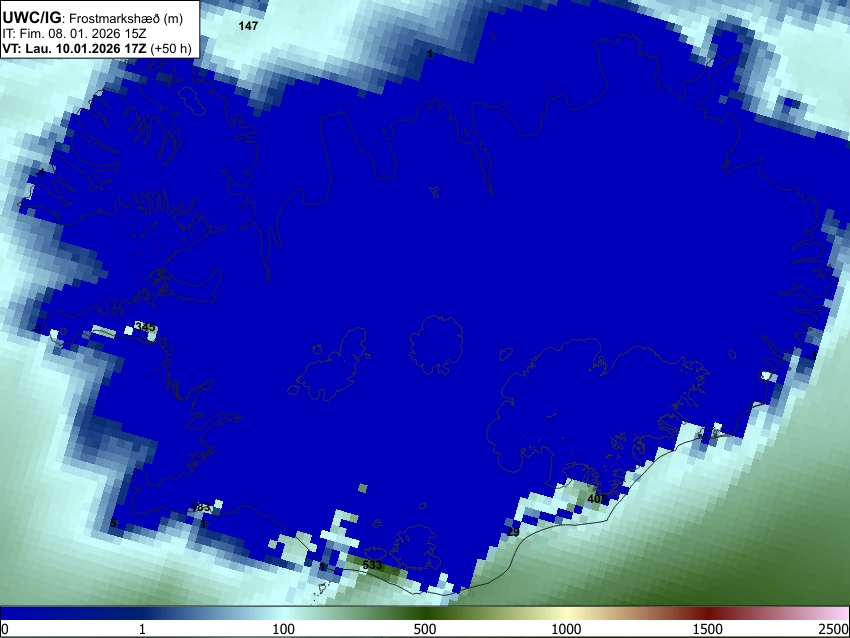850x638 pixels.
Task: Click the map value label 29
Action: click(x=513, y=532)
